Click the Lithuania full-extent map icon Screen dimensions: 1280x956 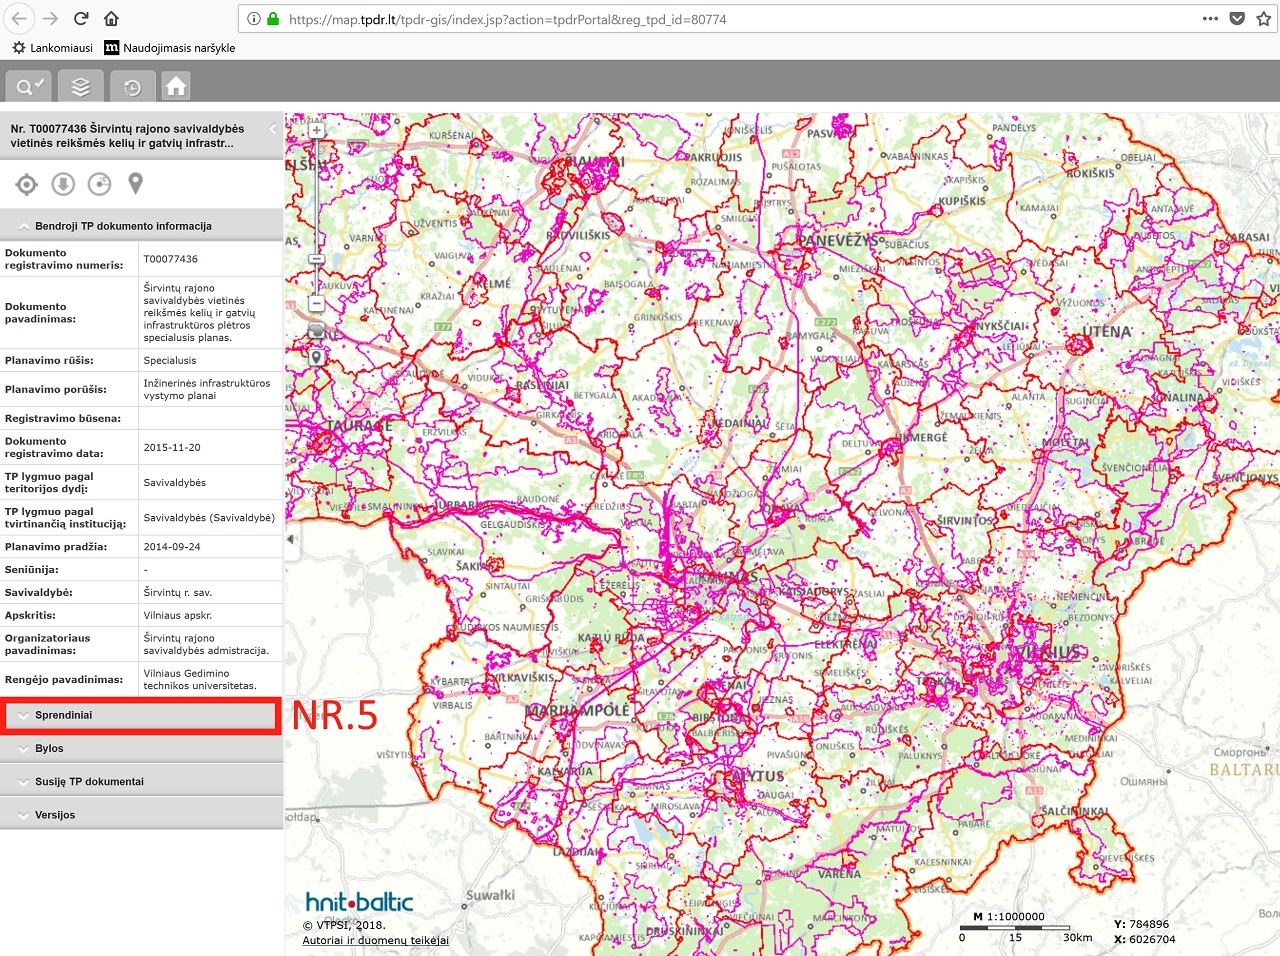pos(316,330)
